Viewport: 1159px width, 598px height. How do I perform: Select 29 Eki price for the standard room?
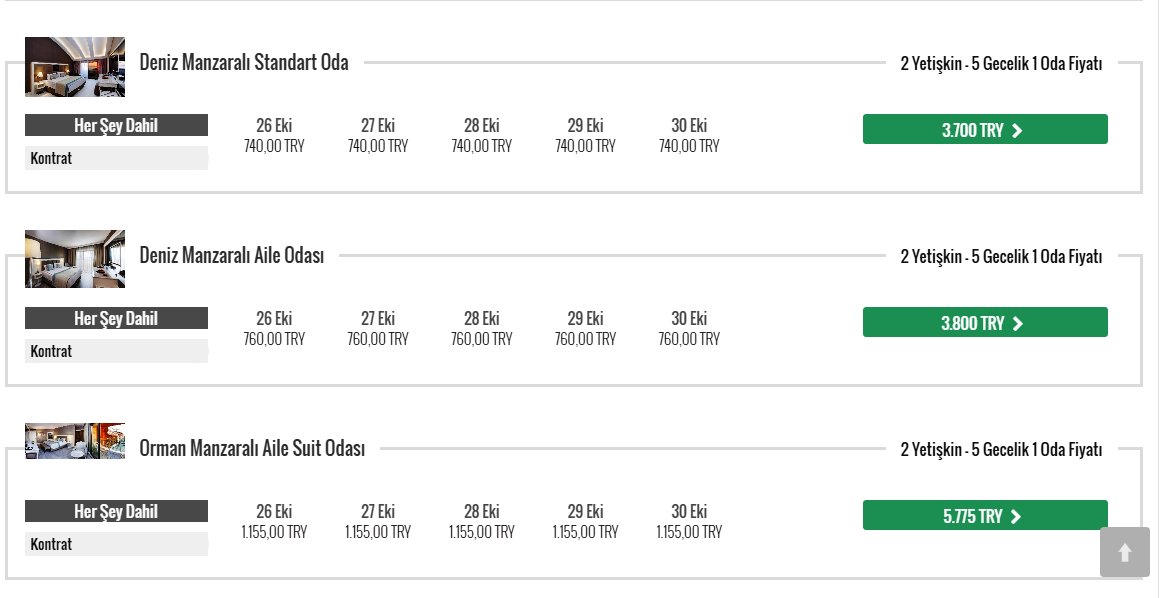[x=585, y=136]
